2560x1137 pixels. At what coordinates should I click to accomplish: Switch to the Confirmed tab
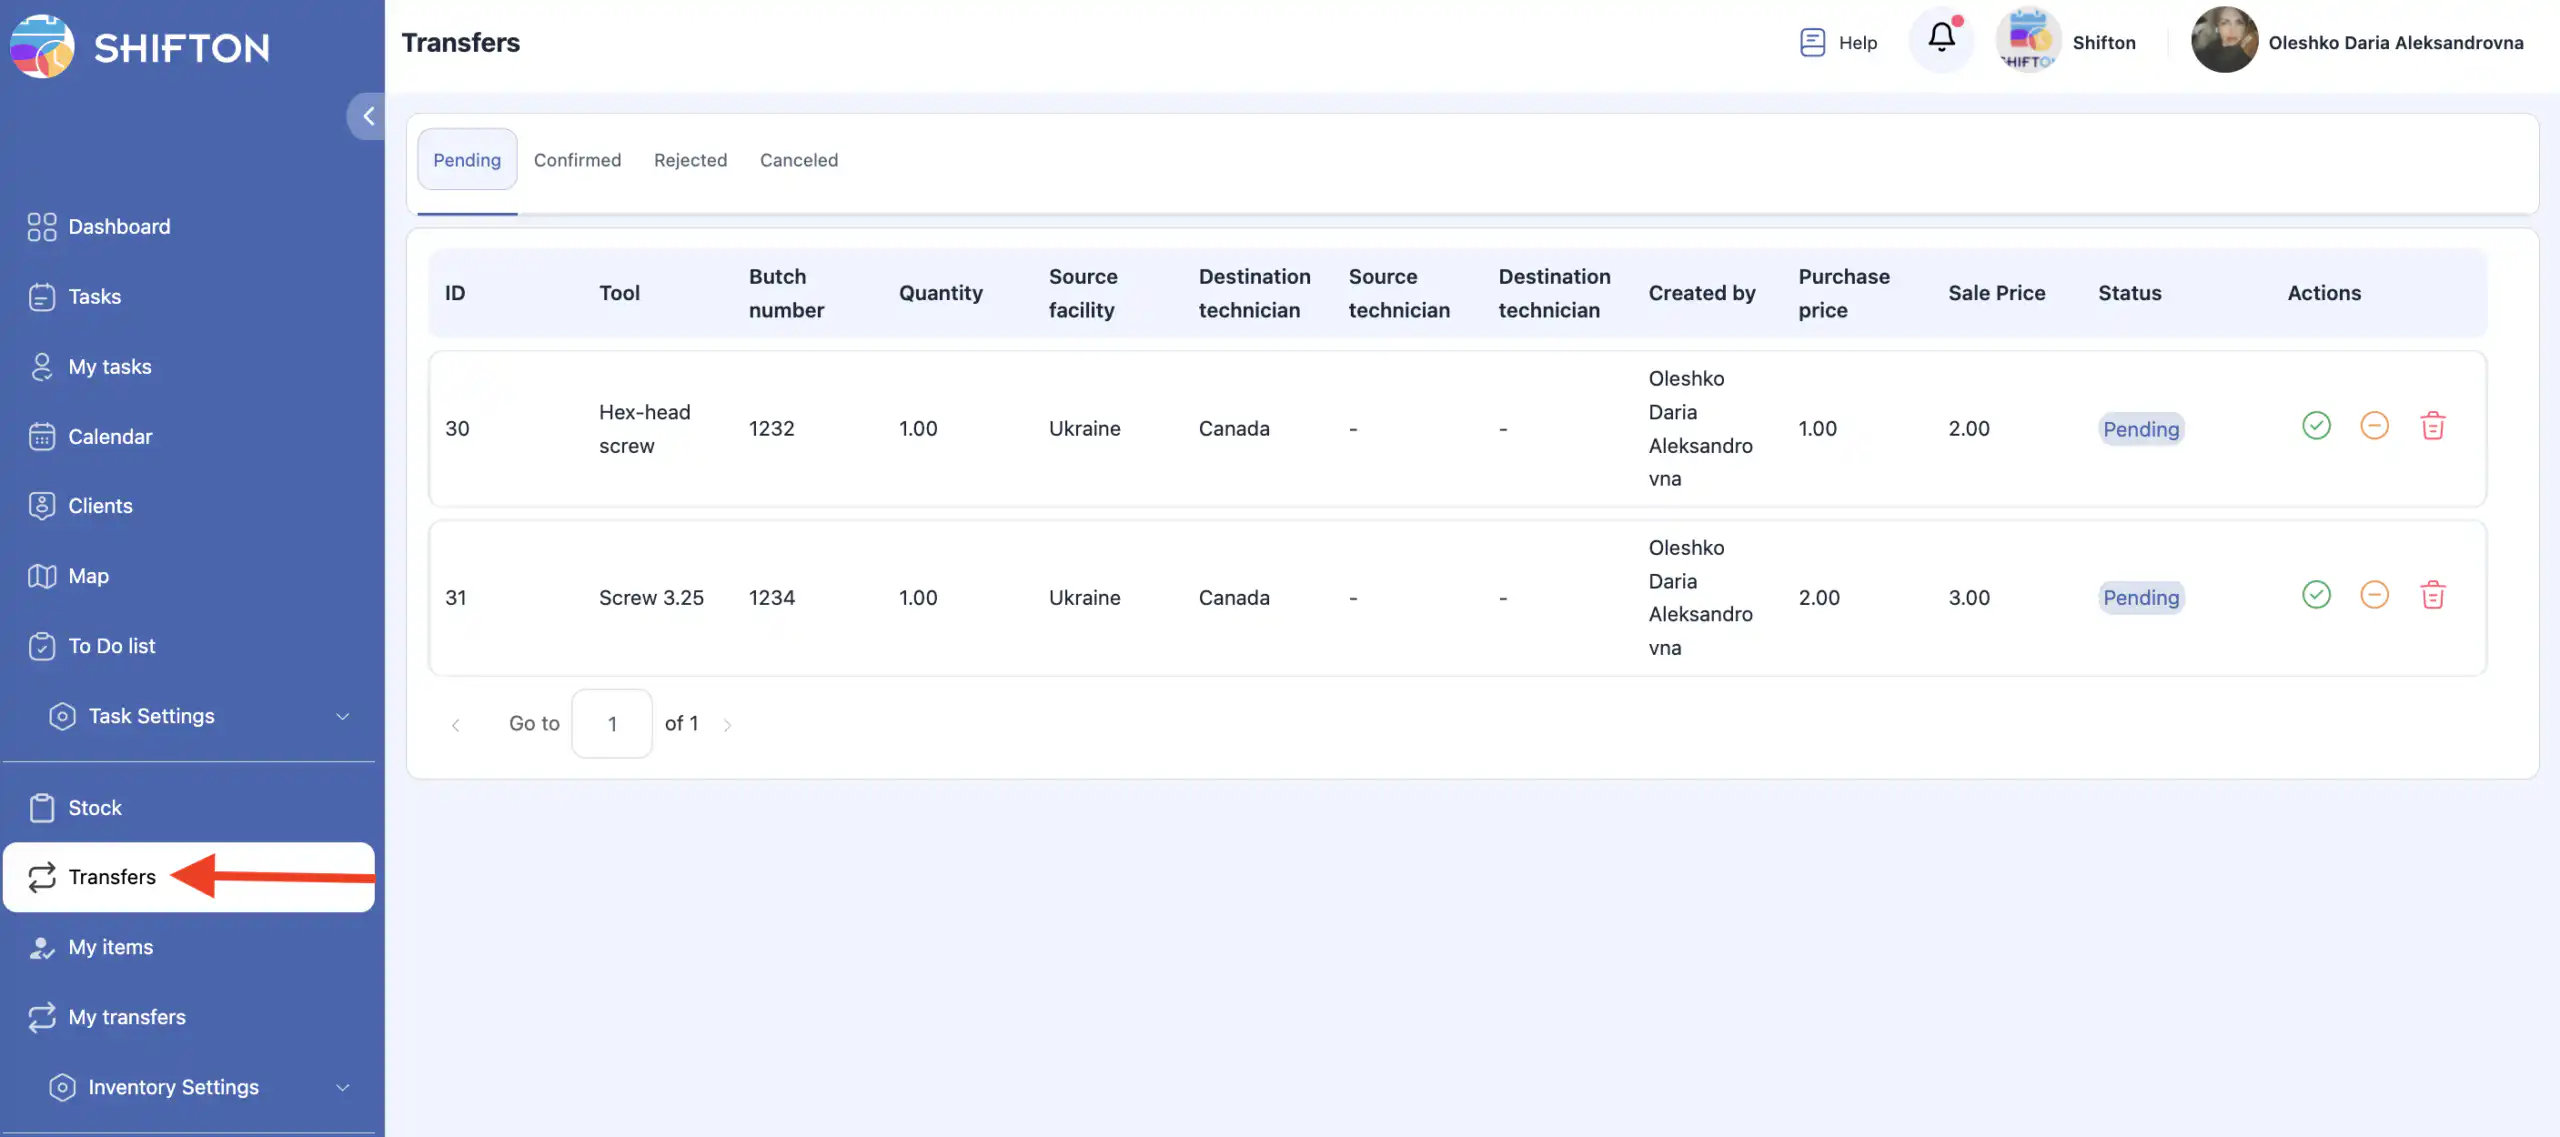(x=577, y=160)
